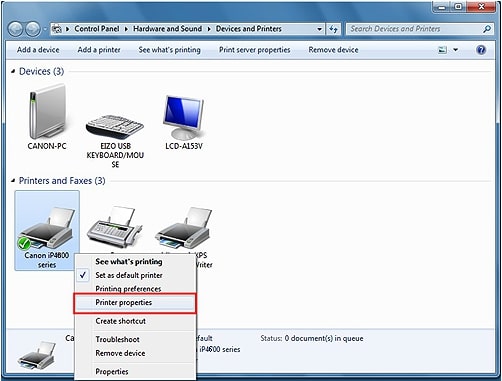Image resolution: width=502 pixels, height=381 pixels.
Task: Open the Help question mark button
Action: [481, 50]
